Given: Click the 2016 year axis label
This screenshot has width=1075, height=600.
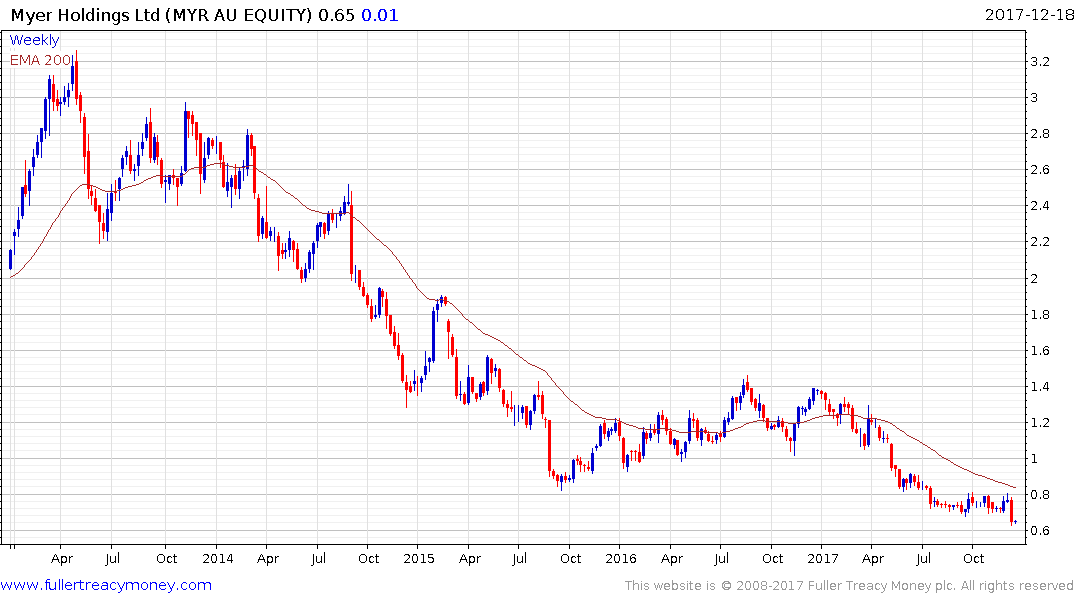Looking at the screenshot, I should pyautogui.click(x=620, y=558).
